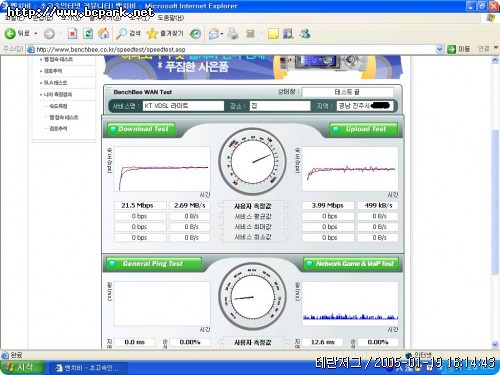The height and width of the screenshot is (375, 500).
Task: Click the Stop loading icon
Action: 72,33
